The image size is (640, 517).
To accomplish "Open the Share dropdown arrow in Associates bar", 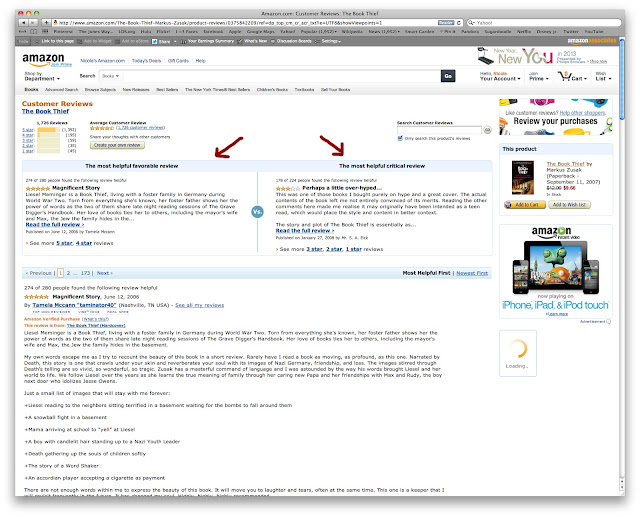I will (x=175, y=41).
